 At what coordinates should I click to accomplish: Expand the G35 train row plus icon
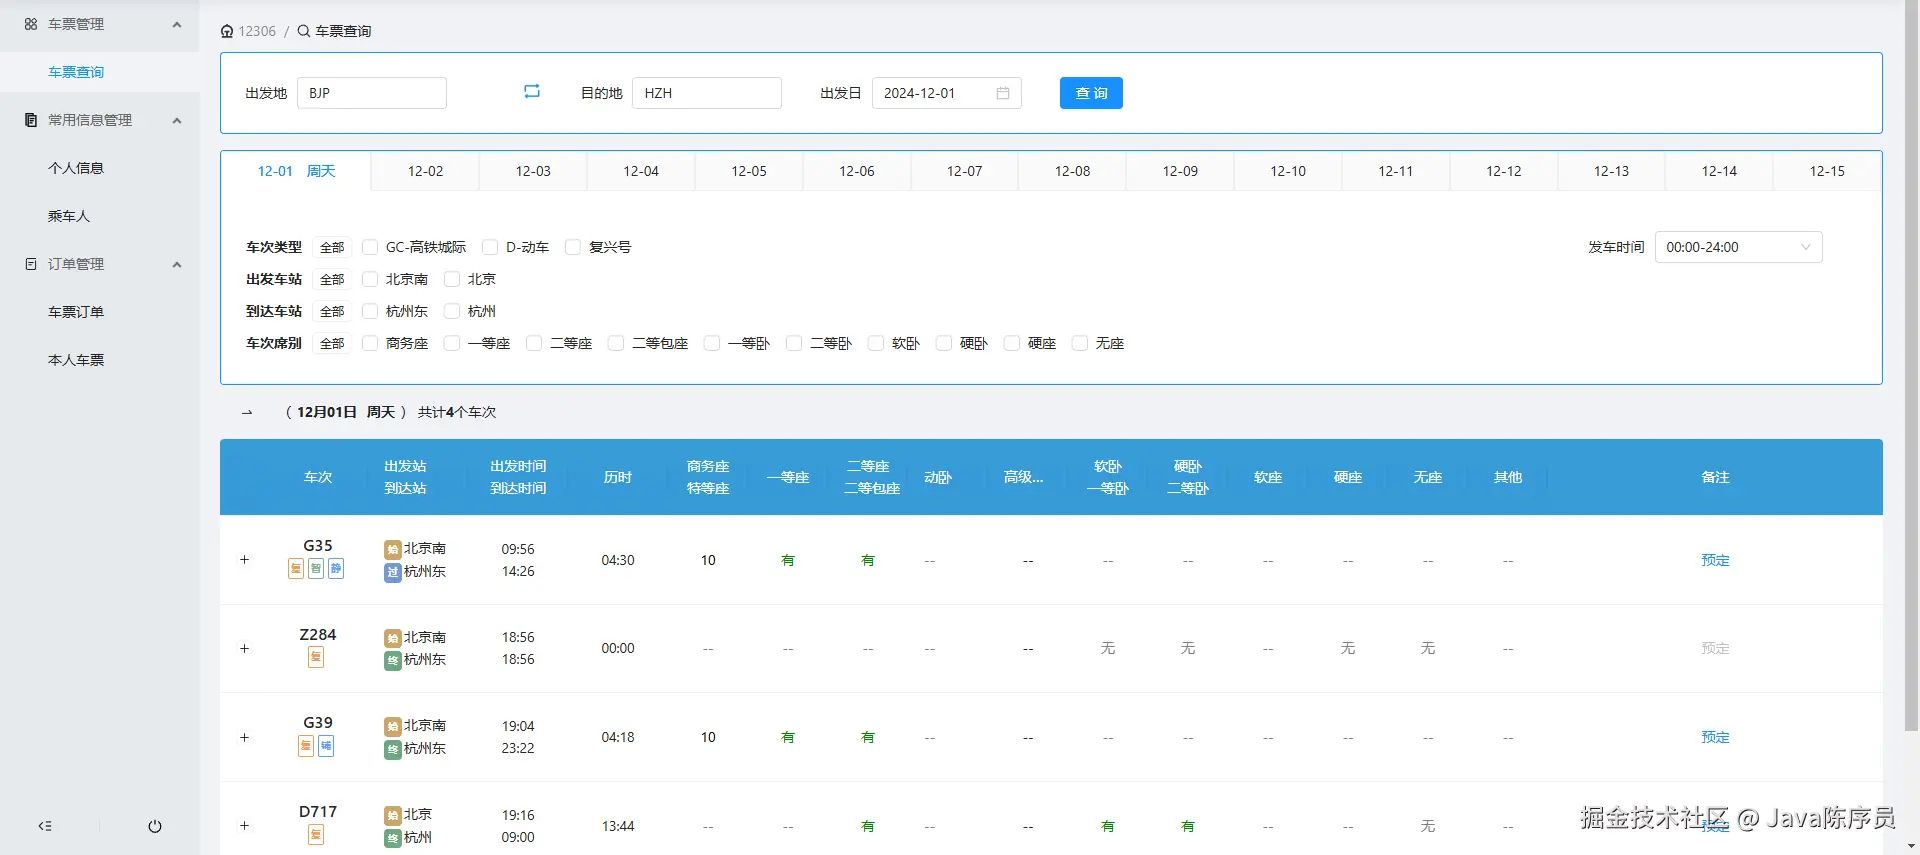pos(244,560)
